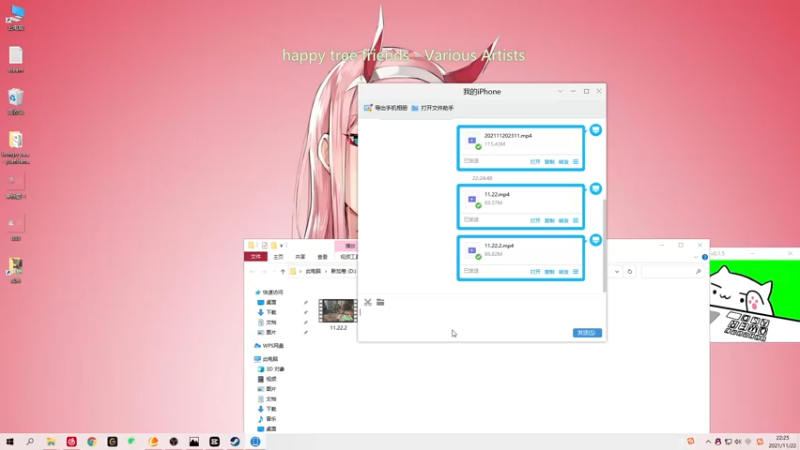Click 打开 on the 11.22.mp4 card

(535, 220)
